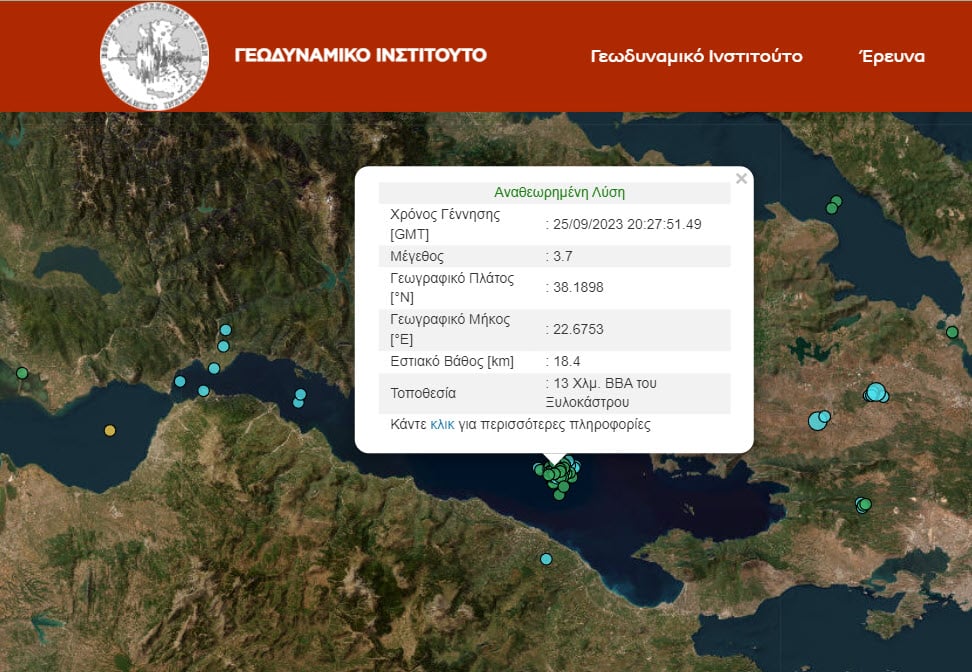This screenshot has height=672, width=972.
Task: Open the Γεωδυναμικό Ινστιτούτο menu item
Action: [x=696, y=56]
